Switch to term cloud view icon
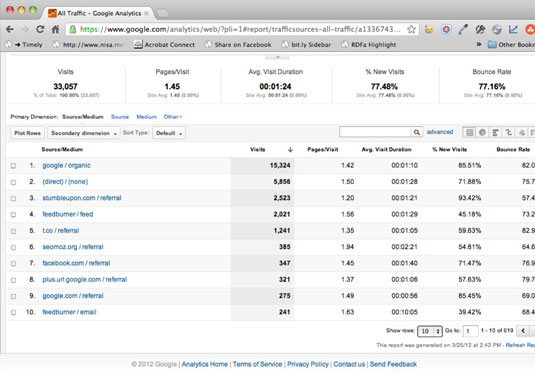Viewport: 535px width, 375px height. [x=521, y=132]
